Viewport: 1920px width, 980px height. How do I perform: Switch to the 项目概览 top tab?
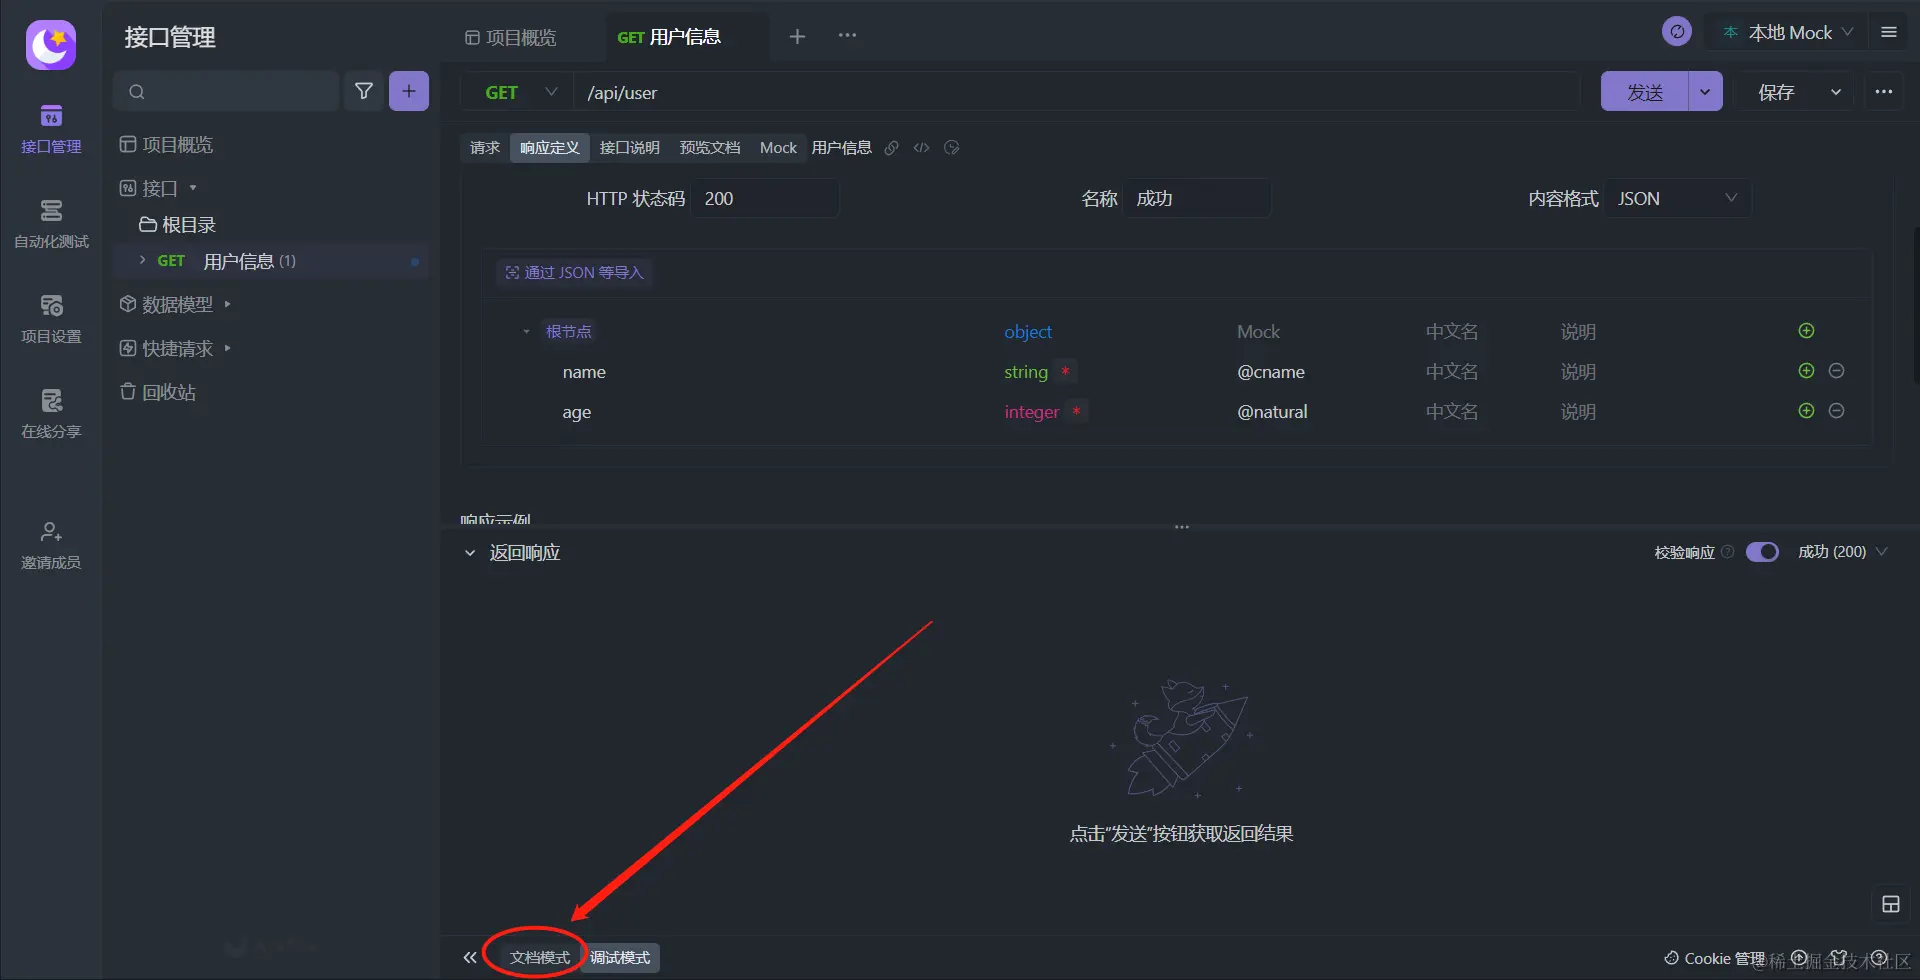[x=511, y=37]
